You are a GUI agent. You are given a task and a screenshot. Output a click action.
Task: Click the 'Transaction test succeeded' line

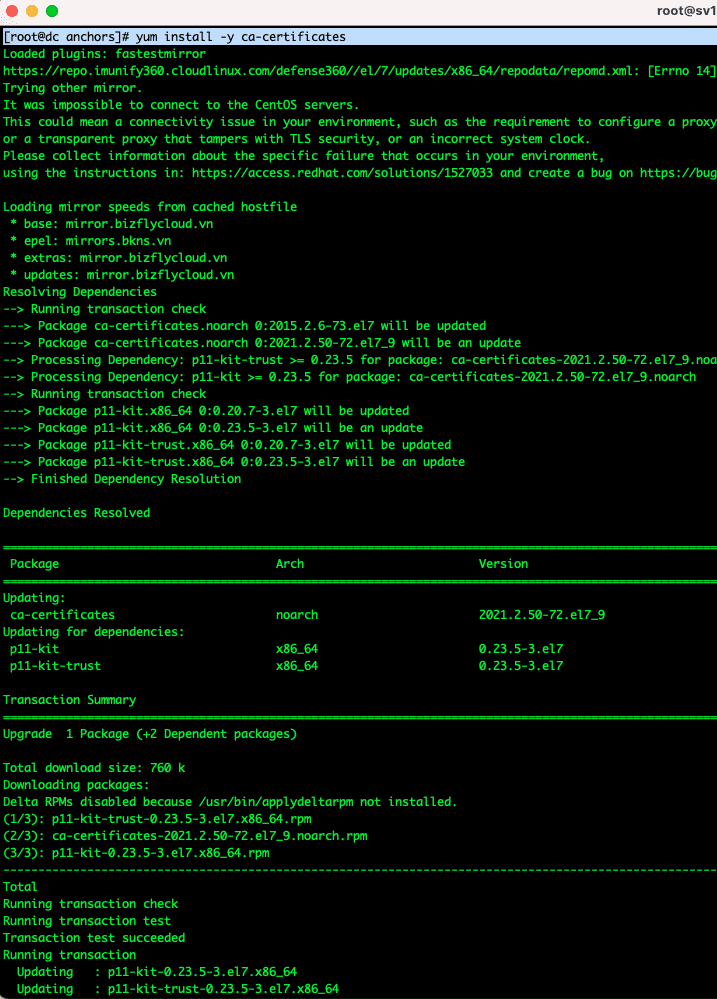click(x=94, y=938)
